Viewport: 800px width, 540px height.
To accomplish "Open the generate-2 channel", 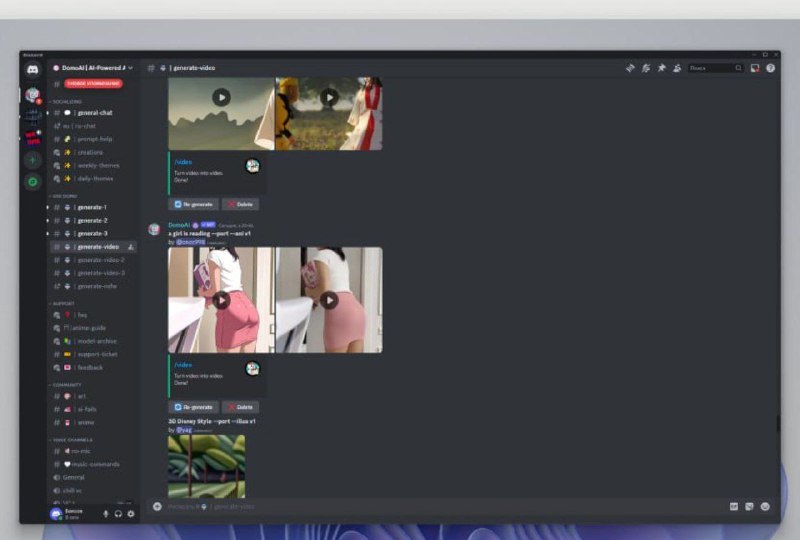I will pos(93,220).
